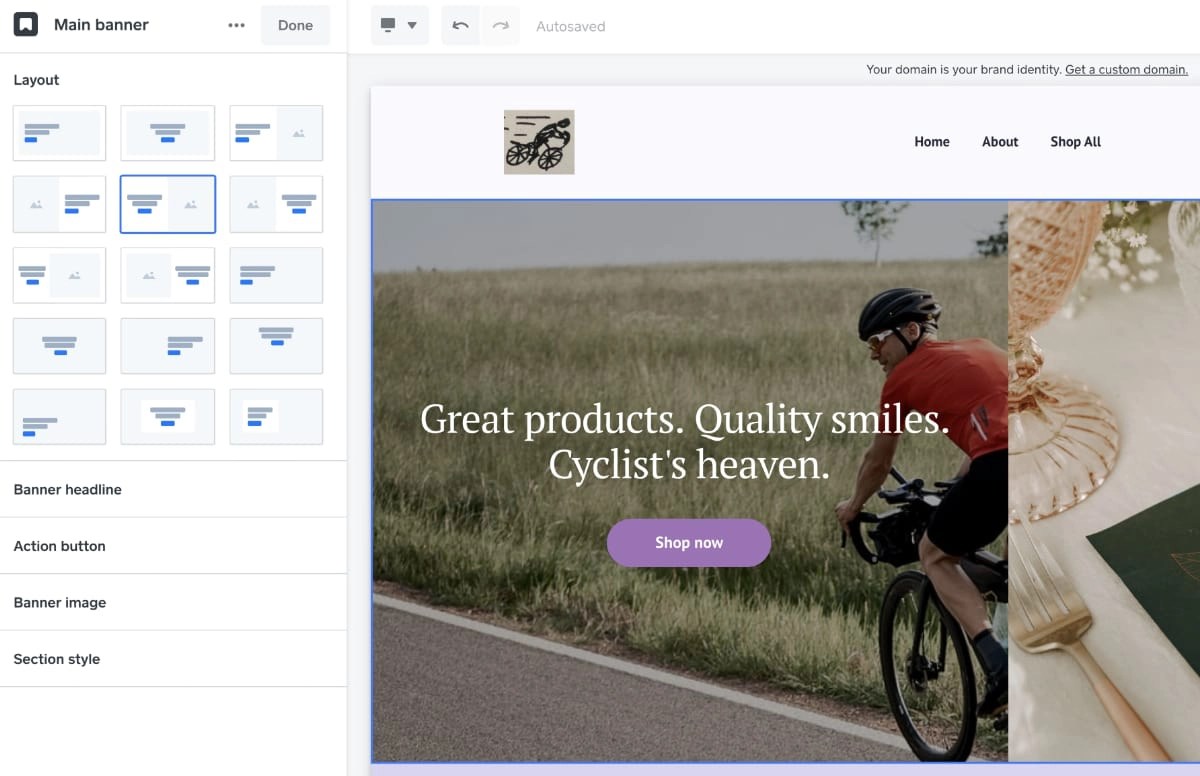This screenshot has height=776, width=1200.
Task: Click About in the store navigation
Action: pyautogui.click(x=999, y=141)
